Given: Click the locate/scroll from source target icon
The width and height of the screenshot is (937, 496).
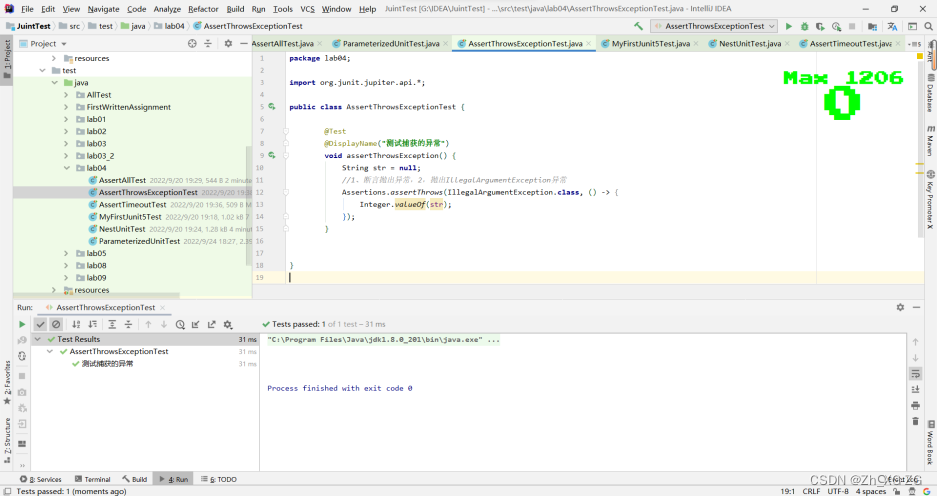Looking at the screenshot, I should (x=192, y=44).
